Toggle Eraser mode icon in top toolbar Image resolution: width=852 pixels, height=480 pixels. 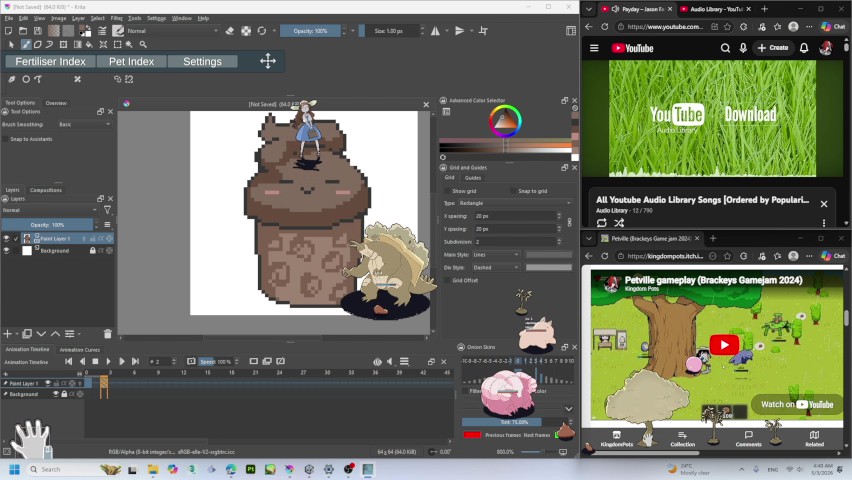coord(229,31)
